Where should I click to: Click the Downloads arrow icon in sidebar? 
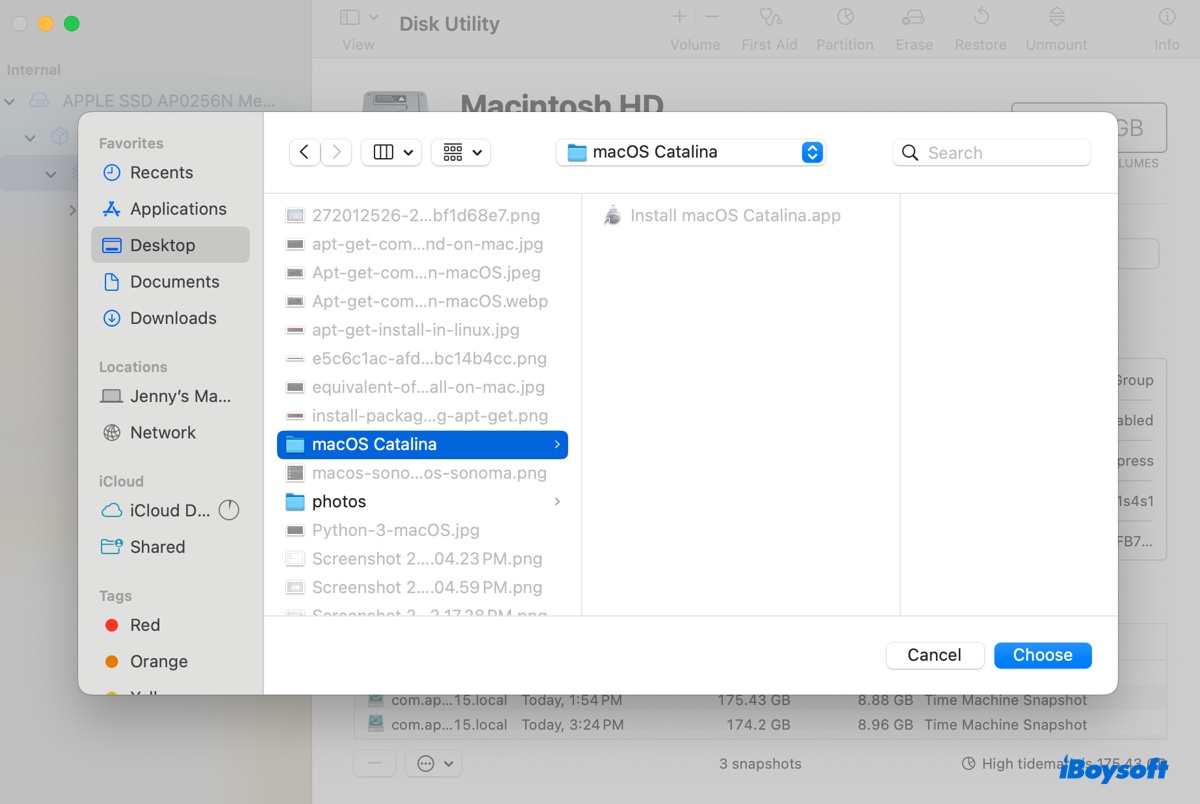click(x=112, y=318)
